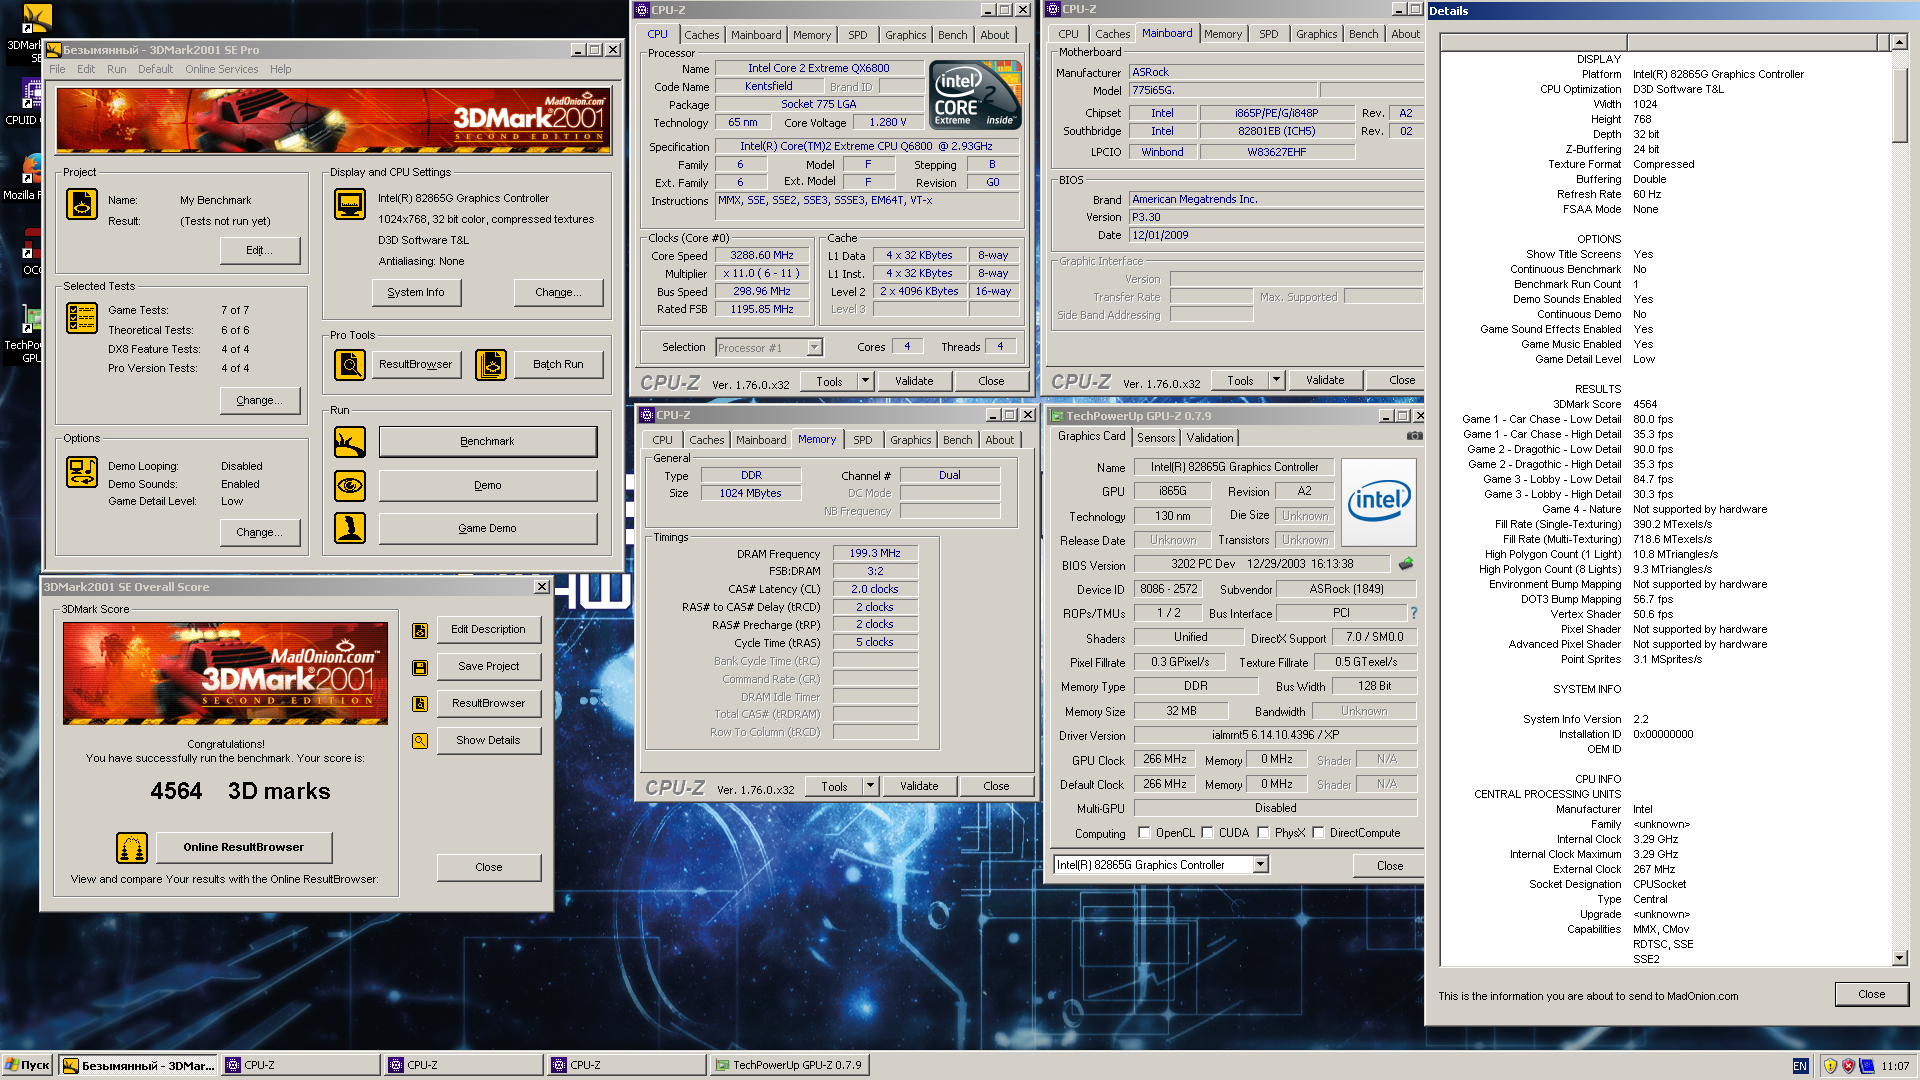Screen dimensions: 1920x1080
Task: Open the File menu in 3DMark2001
Action: [x=57, y=69]
